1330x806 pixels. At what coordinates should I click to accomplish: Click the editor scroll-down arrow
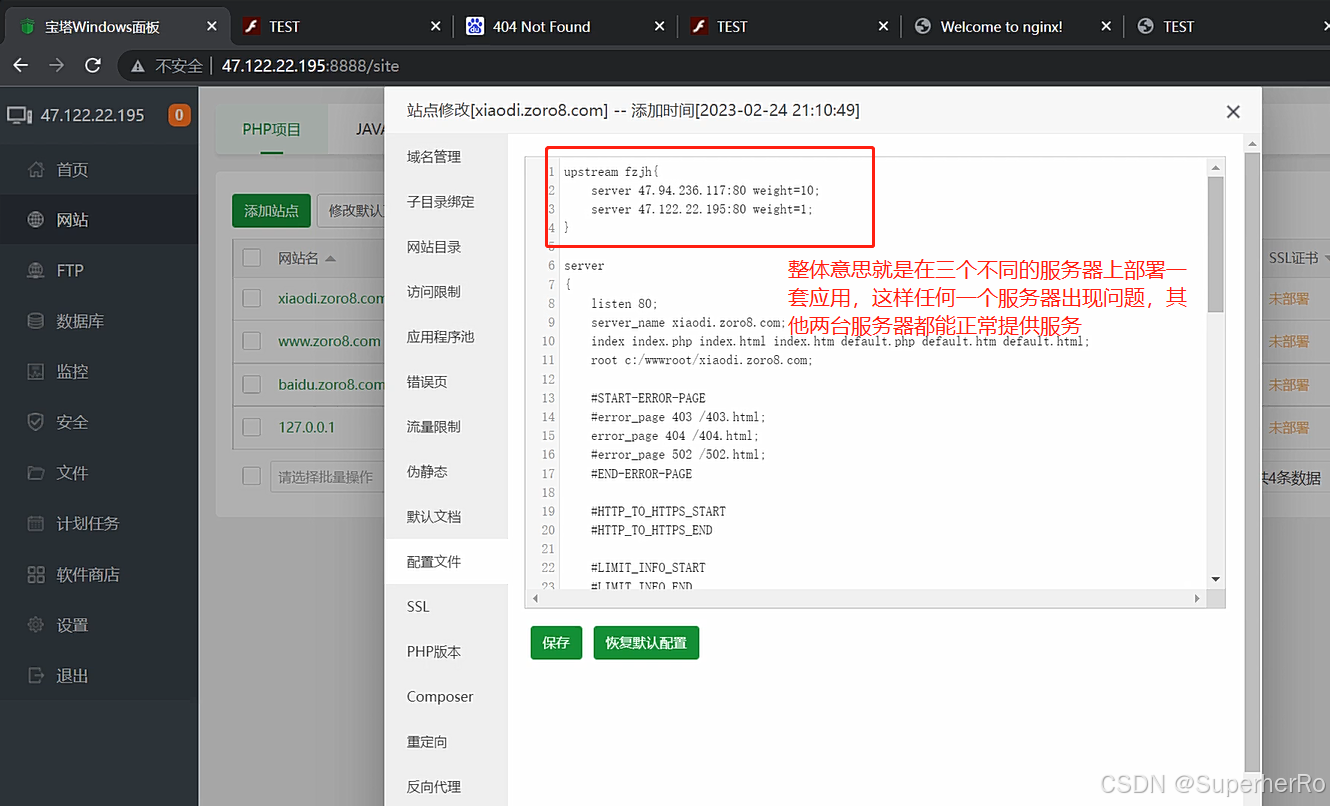[x=1215, y=579]
